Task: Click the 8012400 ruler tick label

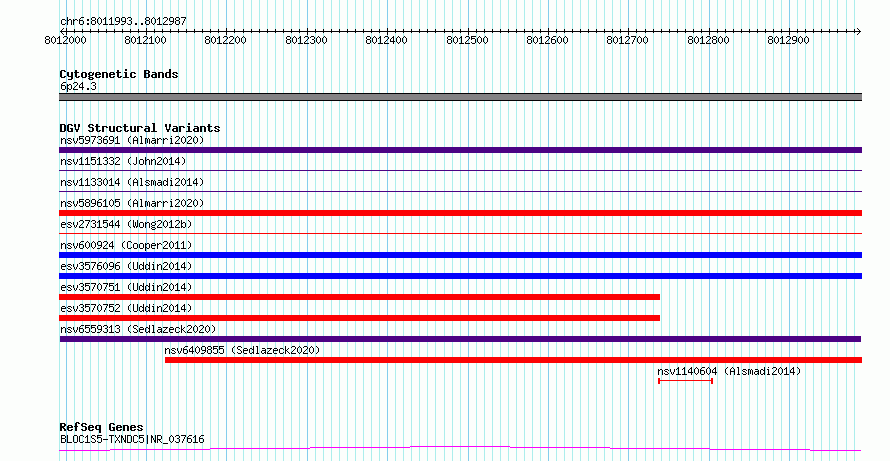Action: click(387, 41)
